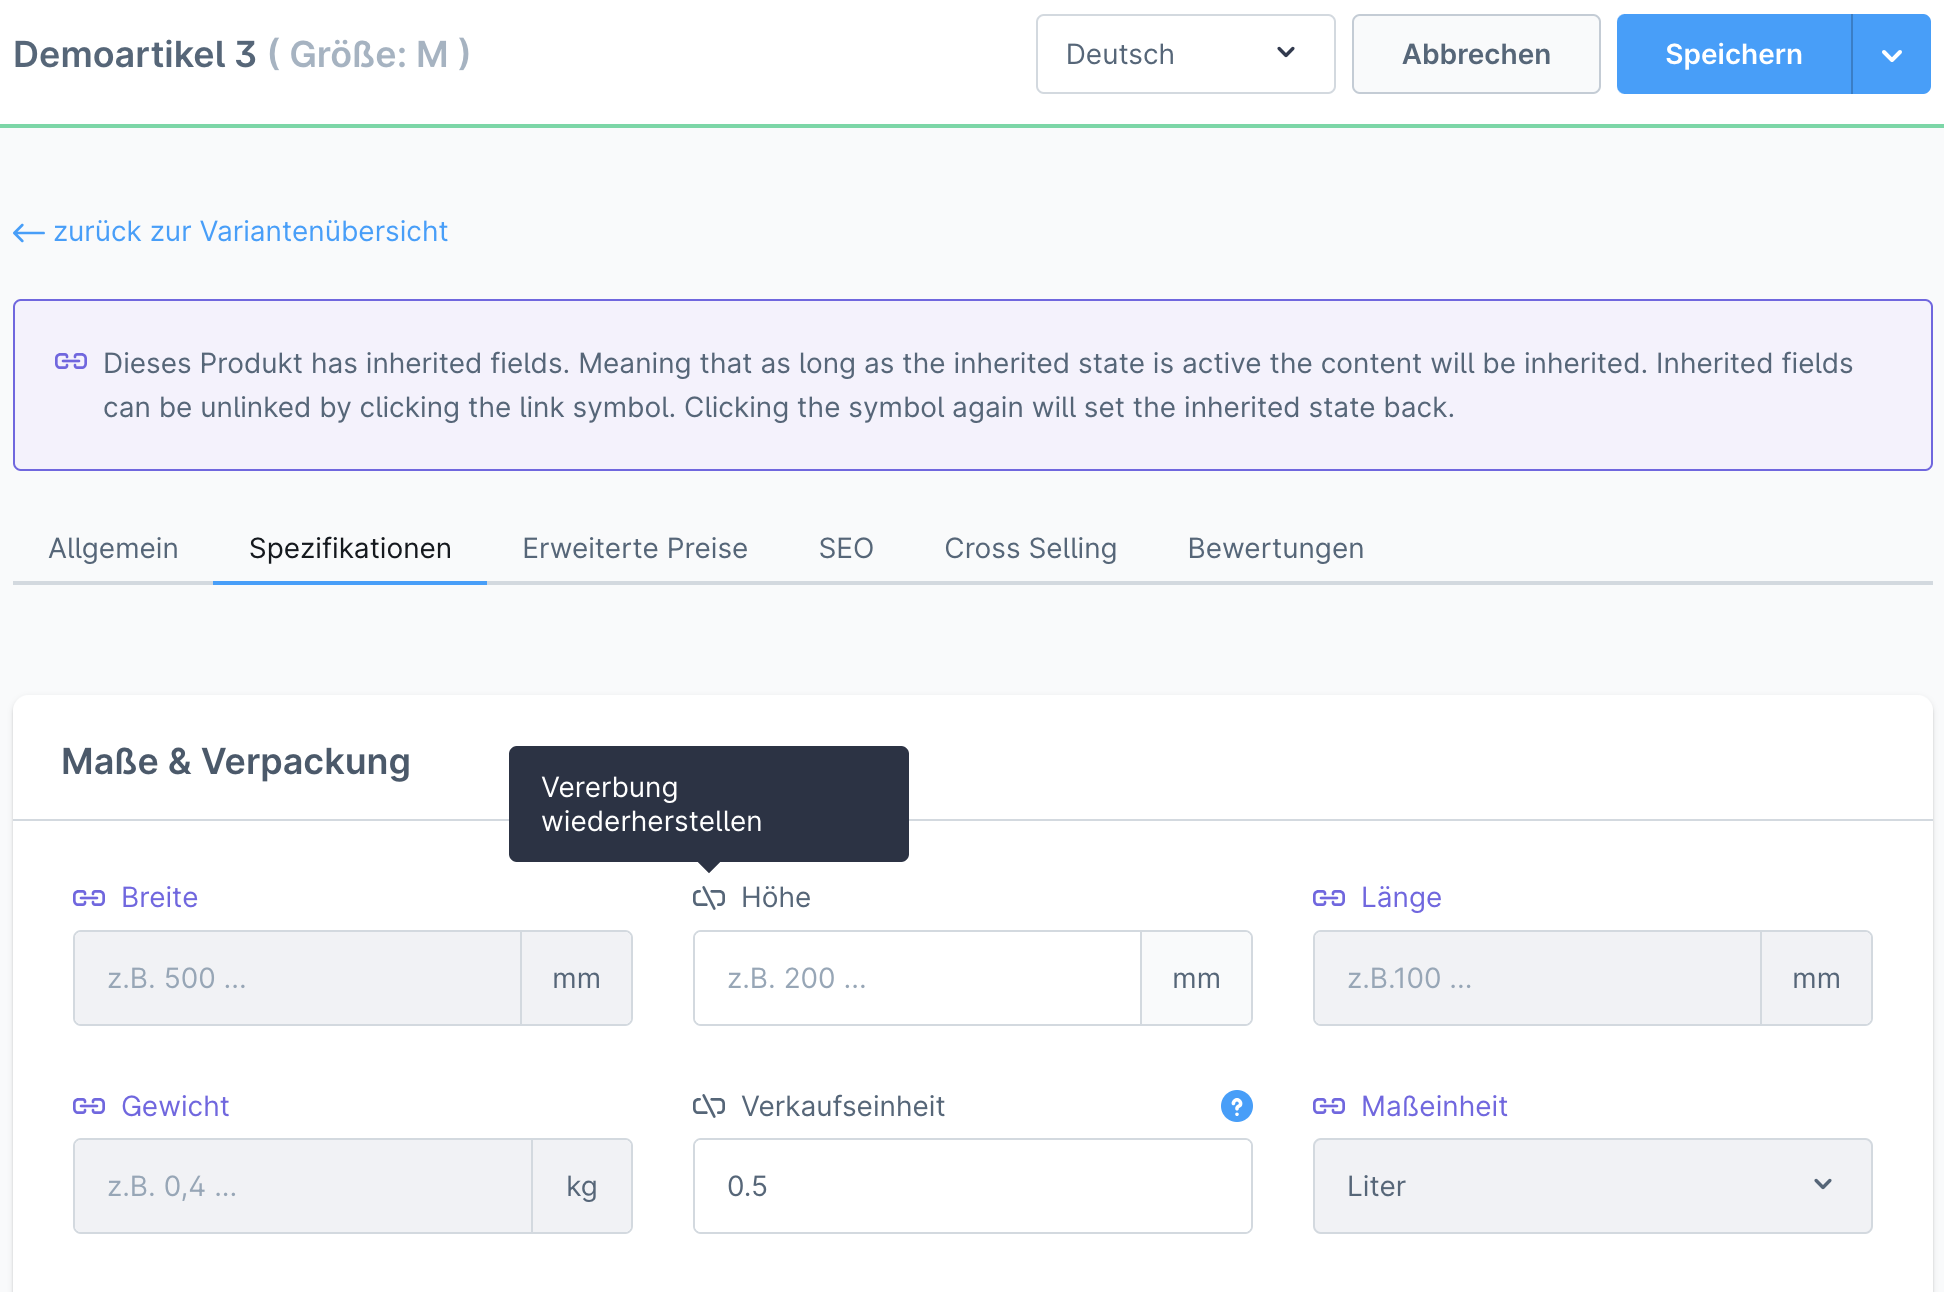Go back to Variantenübersicht link
Screen dimensions: 1944x1292
coord(250,232)
